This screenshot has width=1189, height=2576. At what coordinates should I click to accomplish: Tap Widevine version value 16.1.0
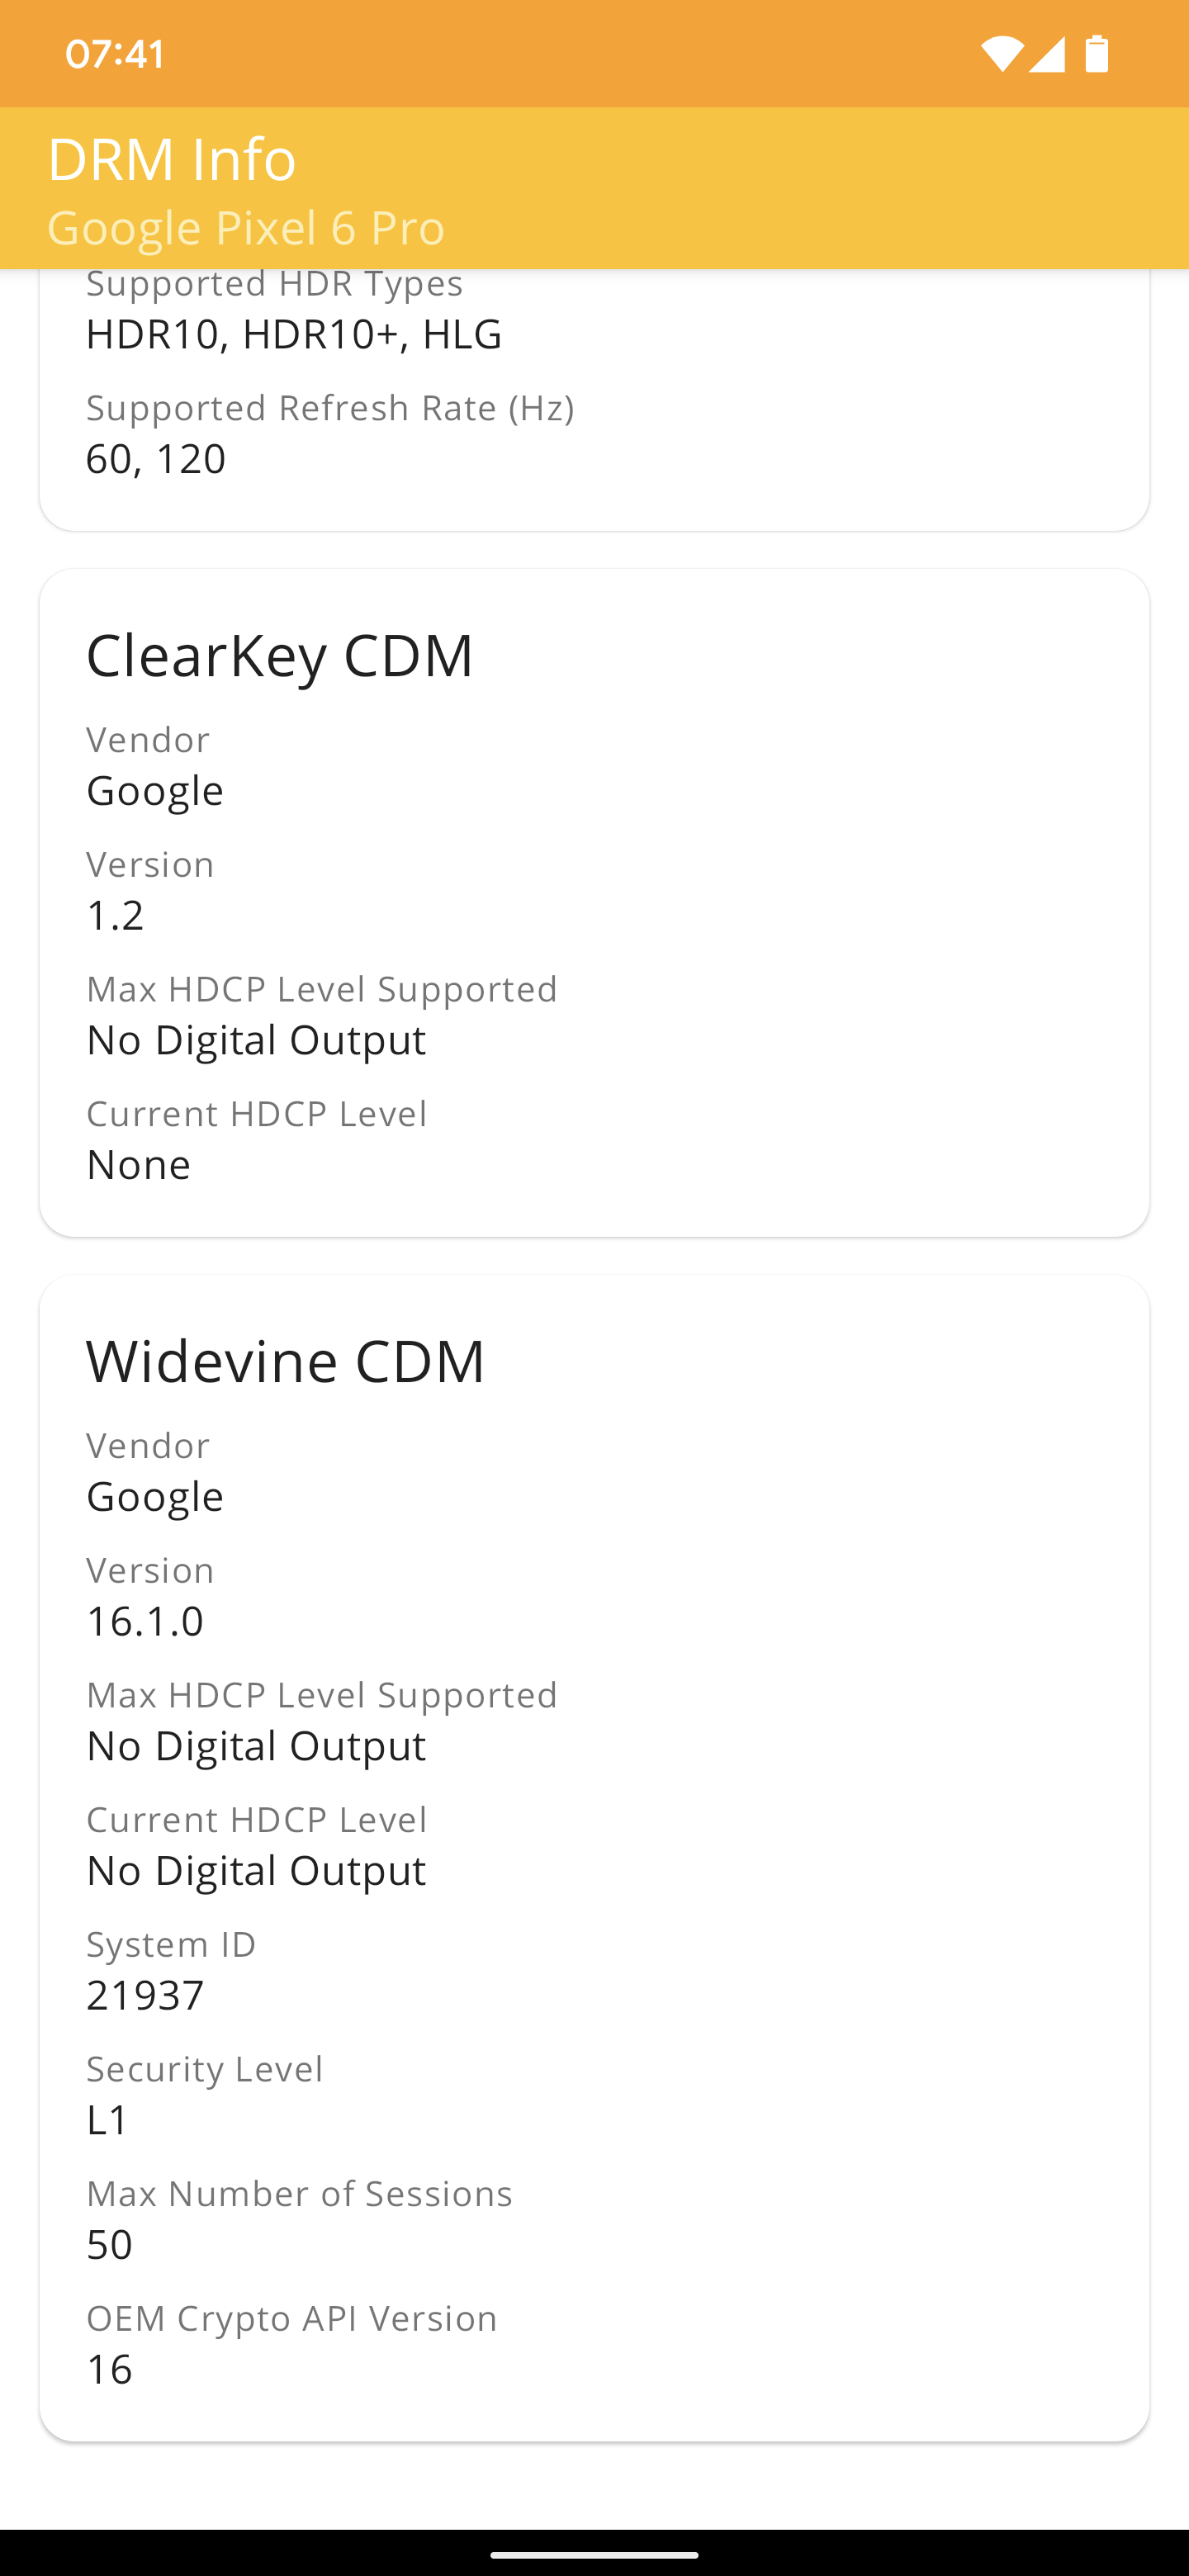(x=145, y=1621)
